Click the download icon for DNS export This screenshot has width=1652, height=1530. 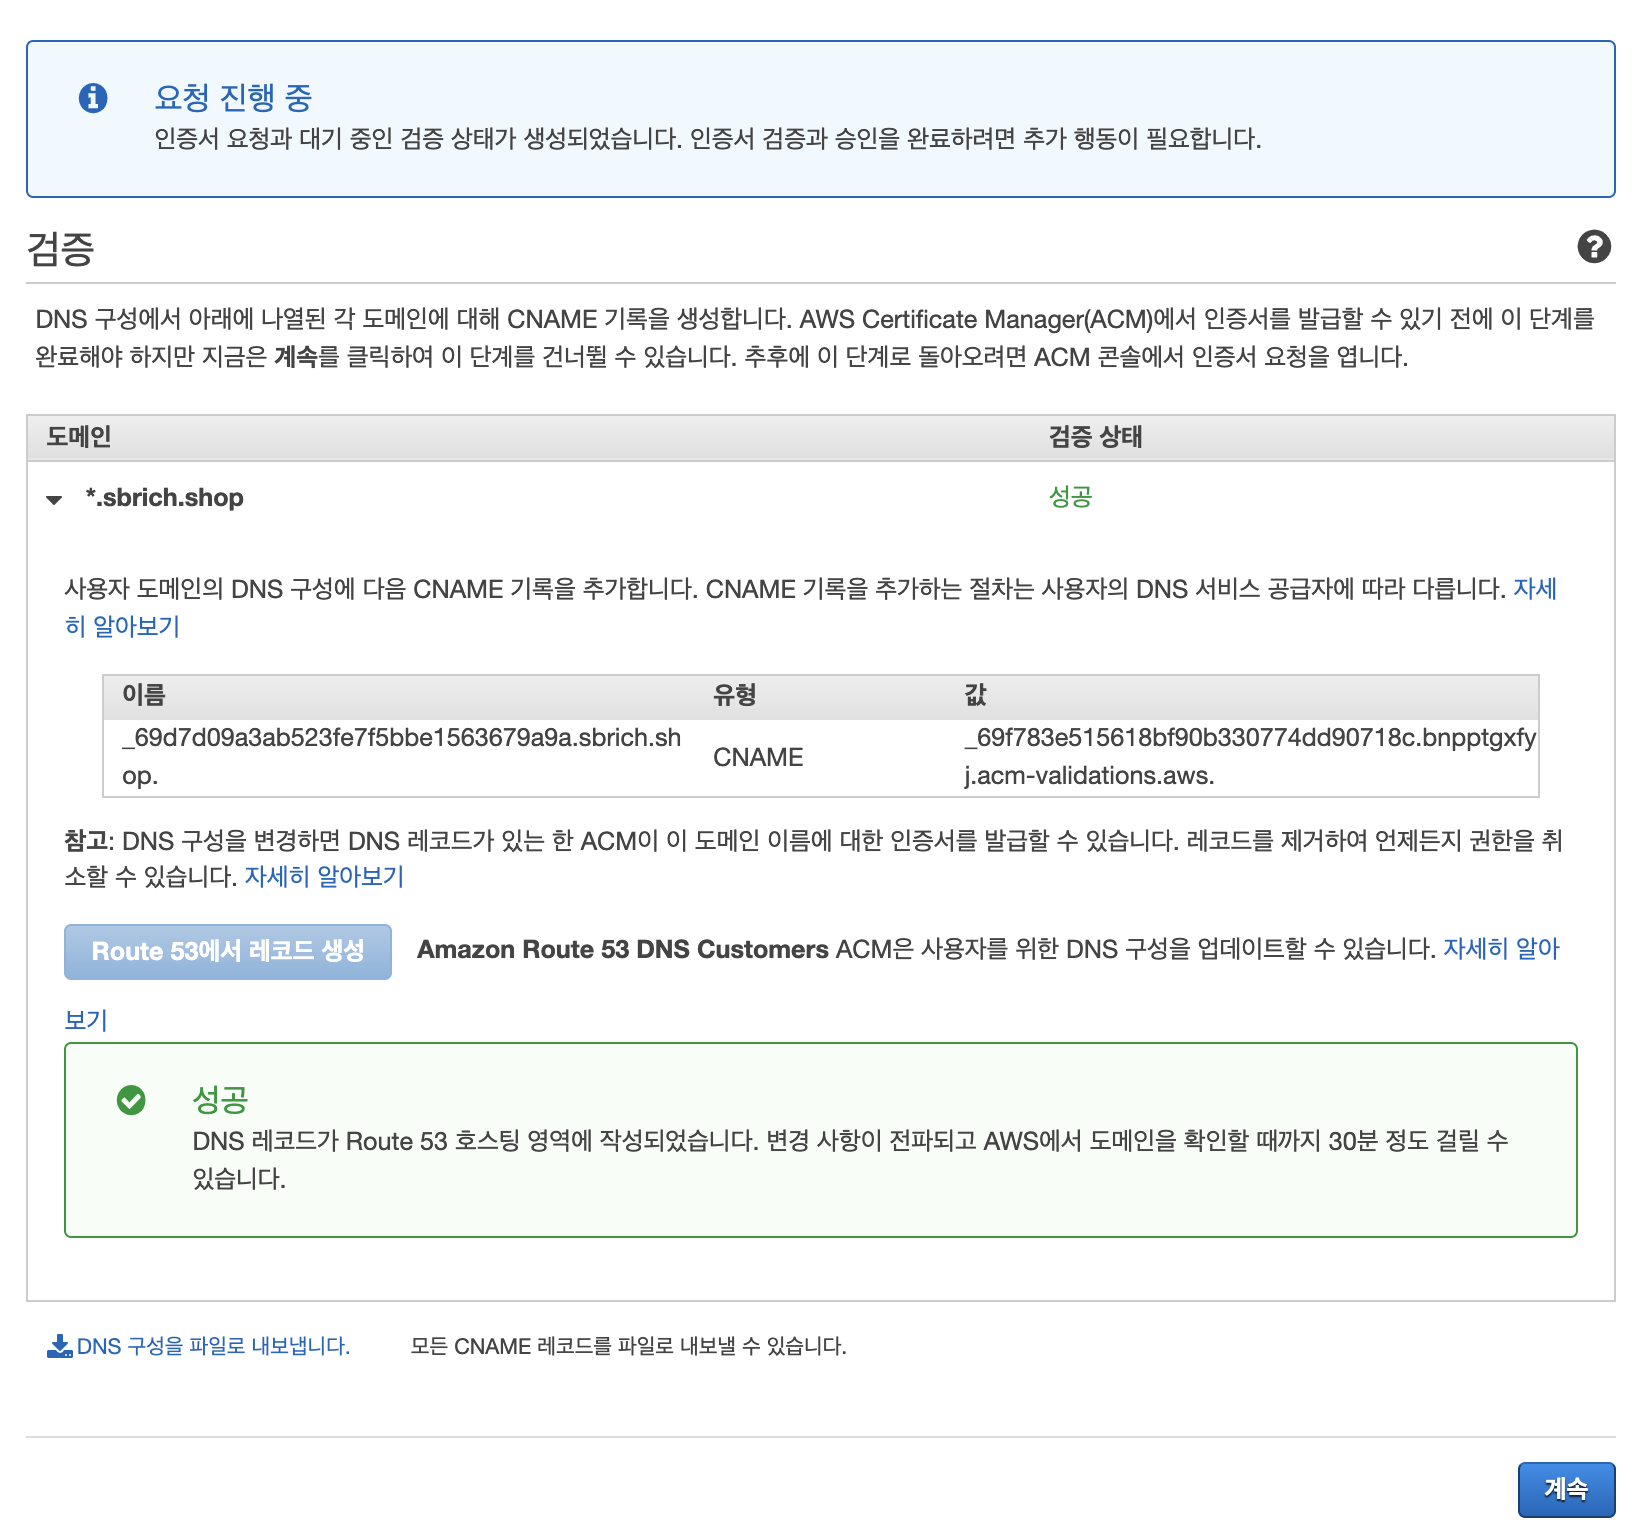[x=59, y=1346]
